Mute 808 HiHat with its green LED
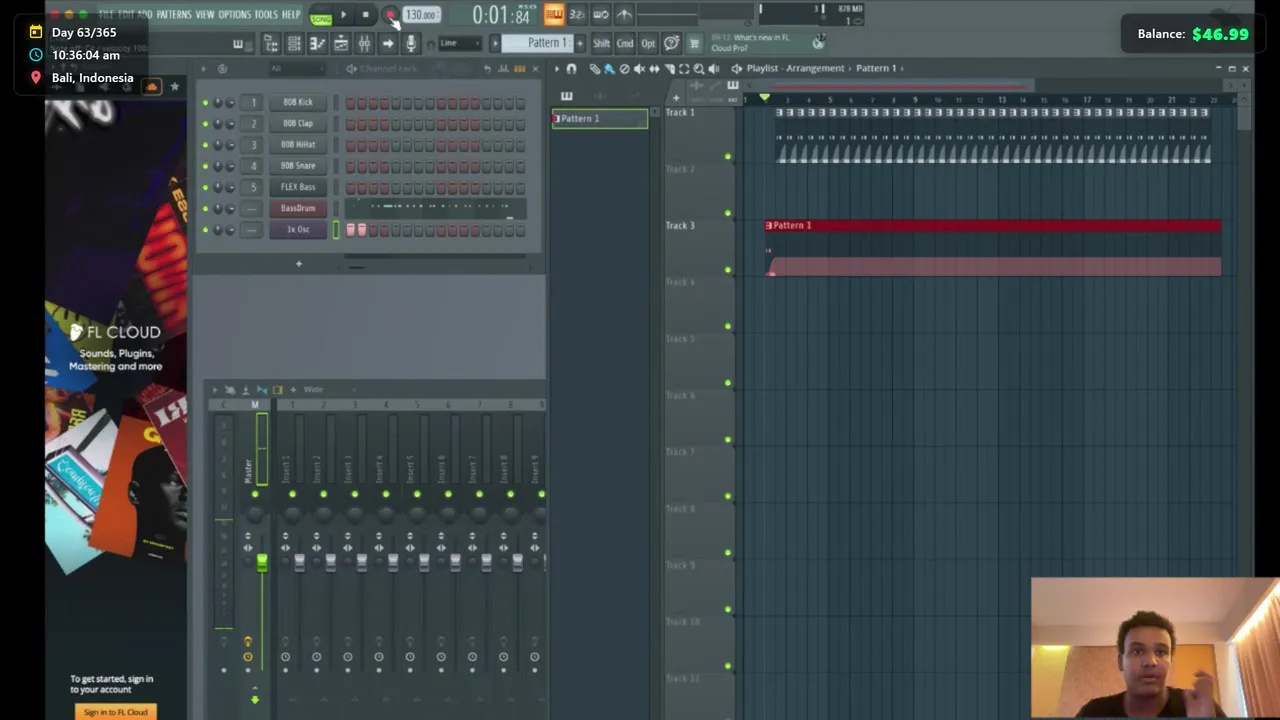1280x720 pixels. tap(205, 144)
